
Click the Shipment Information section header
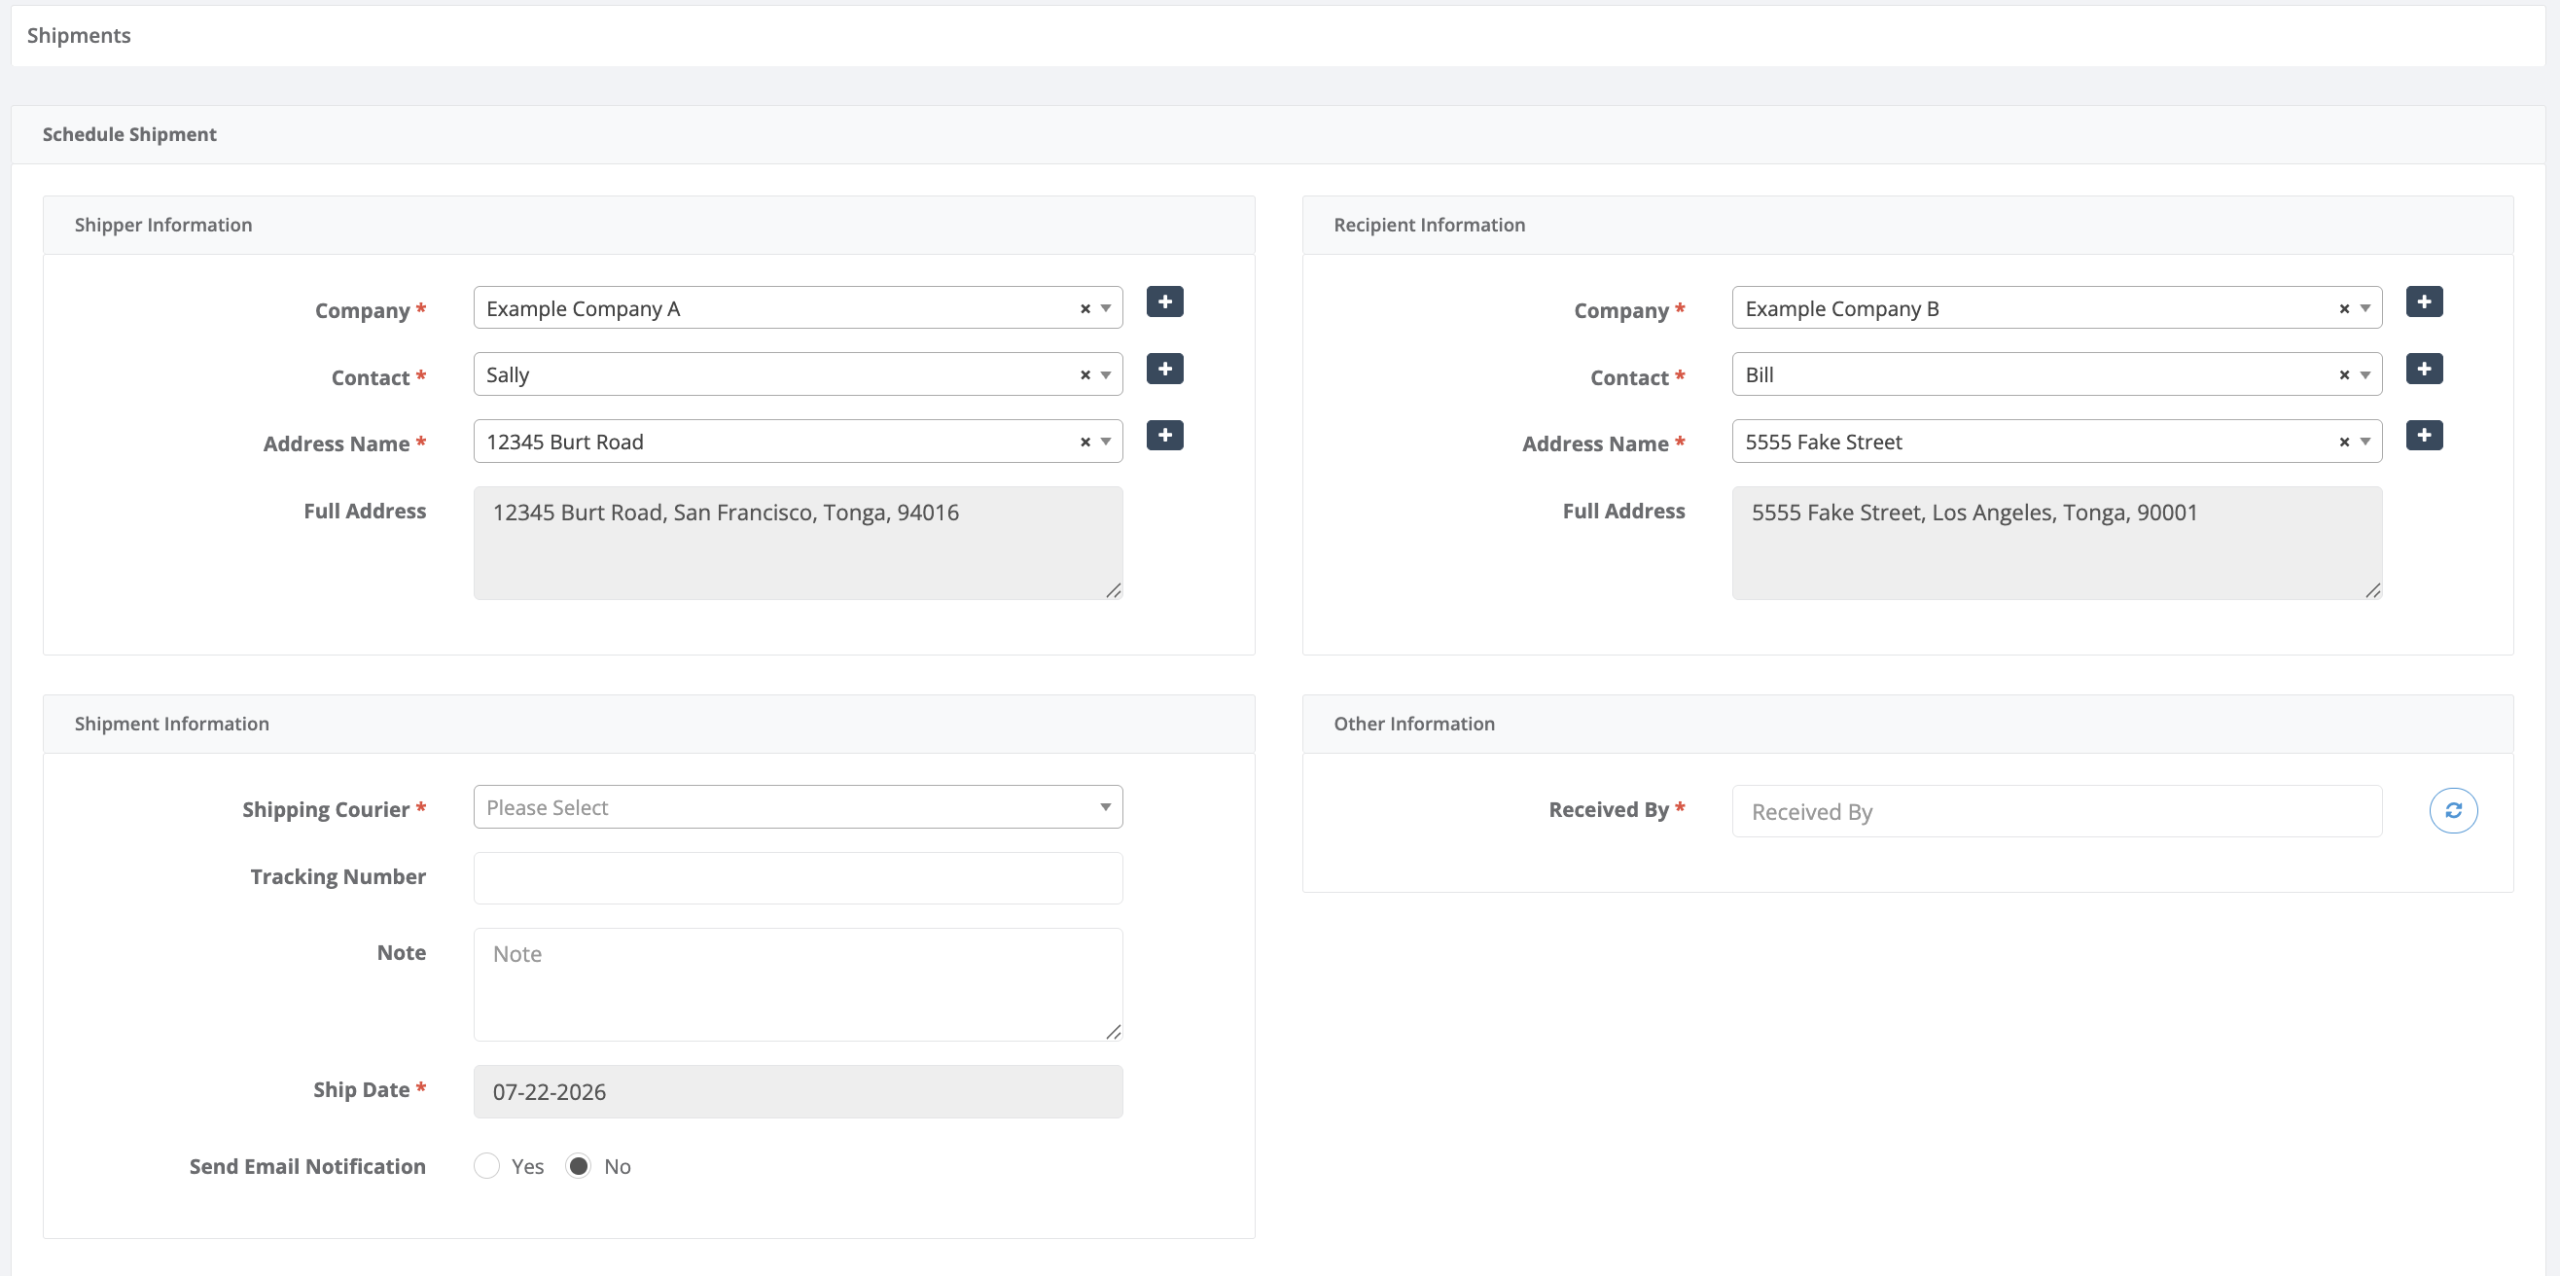click(172, 724)
